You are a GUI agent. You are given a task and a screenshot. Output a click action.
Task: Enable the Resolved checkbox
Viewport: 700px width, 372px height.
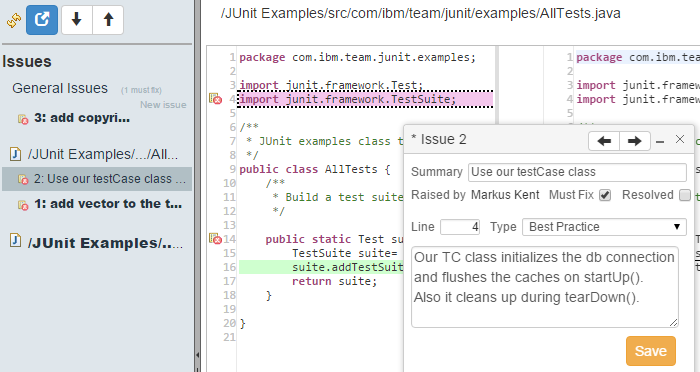coord(684,195)
